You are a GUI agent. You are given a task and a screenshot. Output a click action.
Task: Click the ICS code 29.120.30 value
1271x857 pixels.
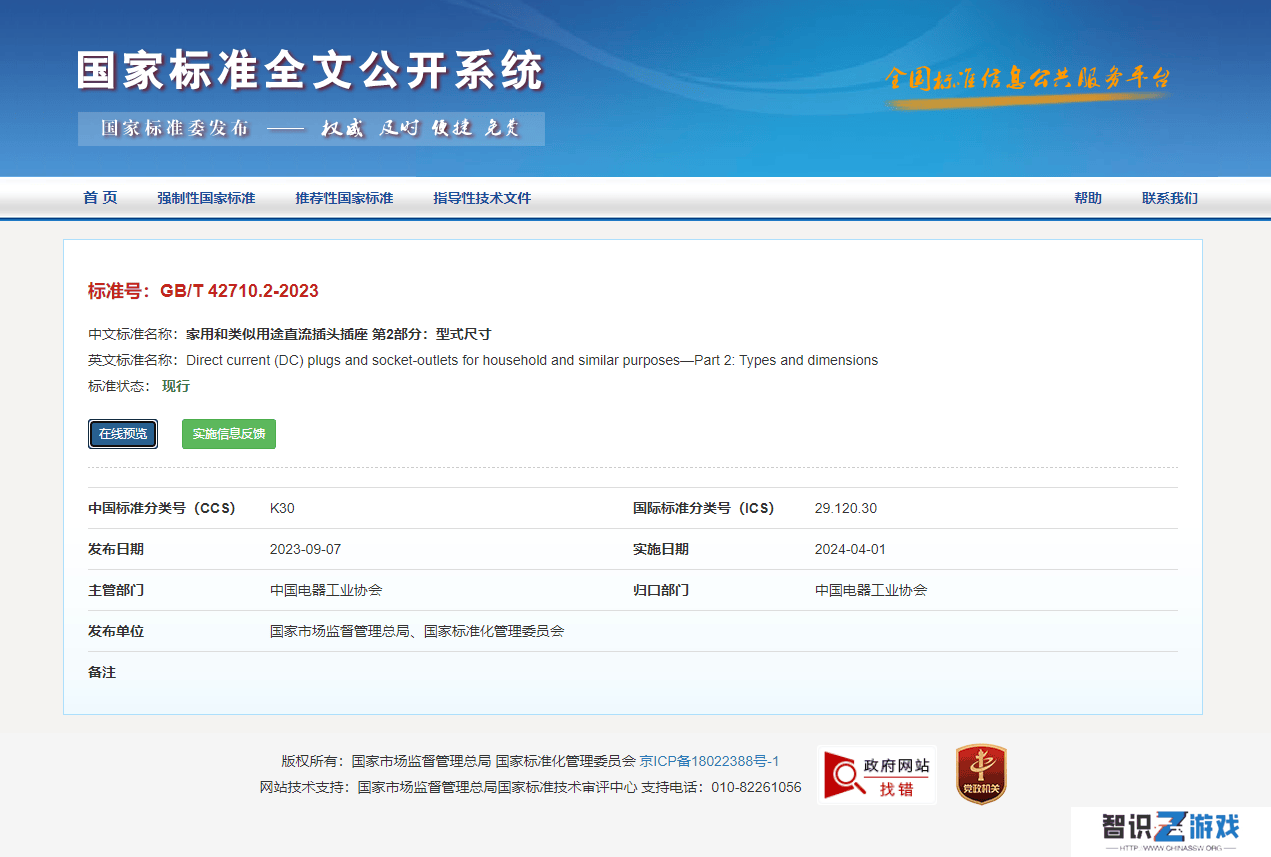click(x=846, y=508)
